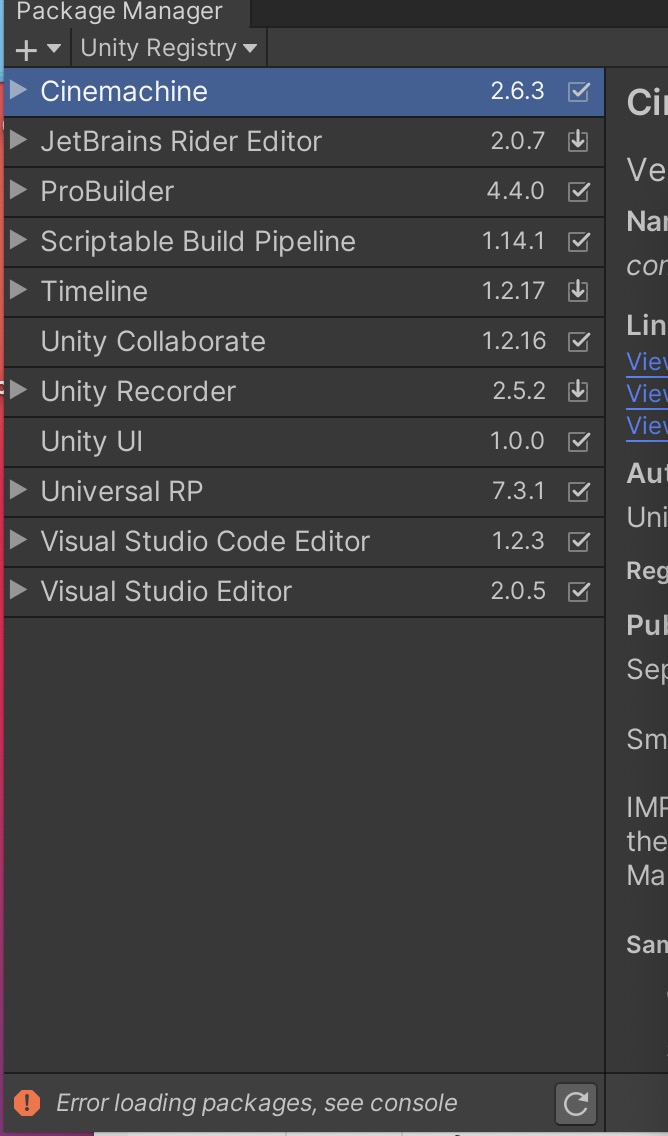668x1136 pixels.
Task: Open the second View link in details
Action: click(x=647, y=393)
